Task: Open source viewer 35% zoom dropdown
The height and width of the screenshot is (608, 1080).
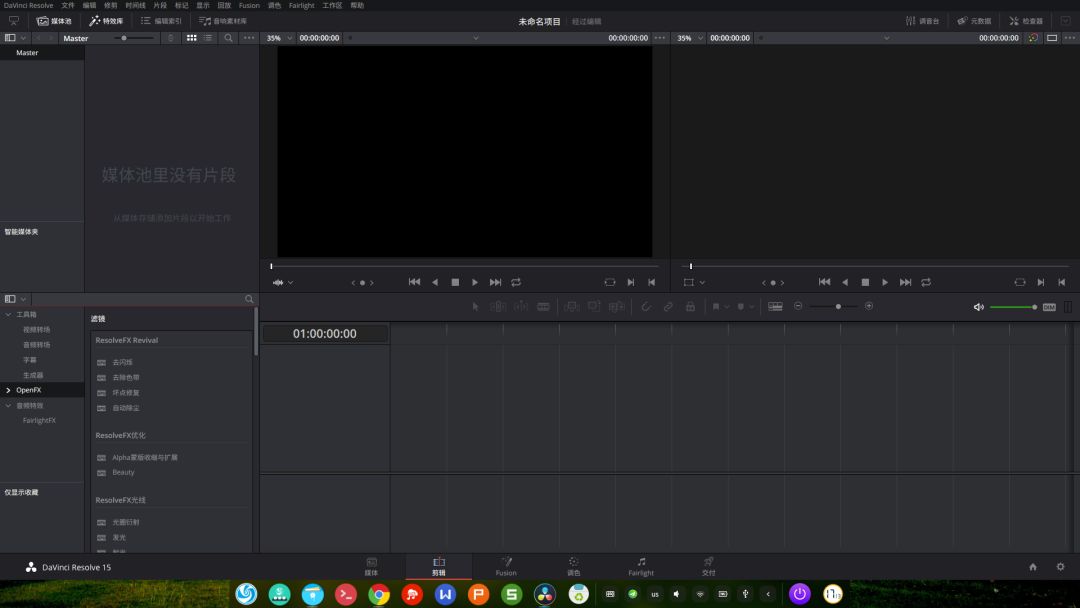Action: [280, 38]
